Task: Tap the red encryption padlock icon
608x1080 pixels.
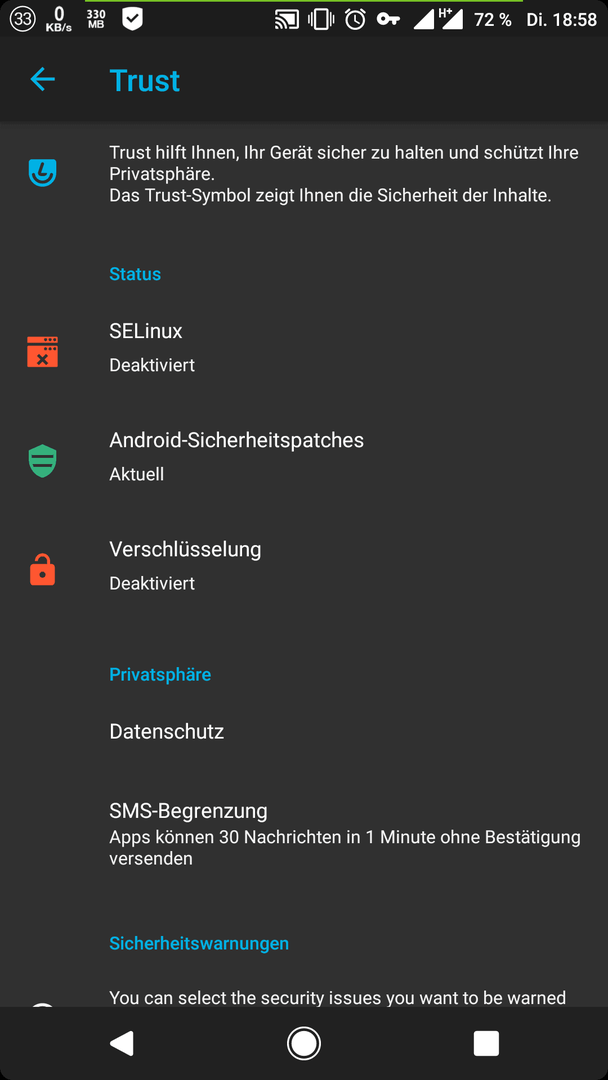Action: point(42,570)
